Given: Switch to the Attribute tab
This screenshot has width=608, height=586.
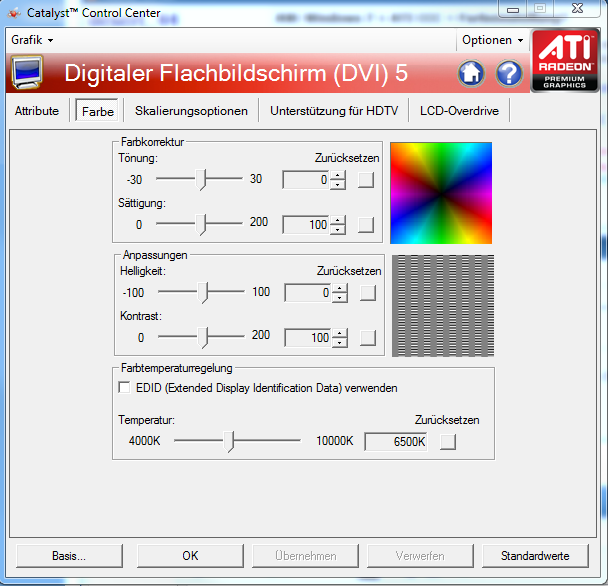Looking at the screenshot, I should tap(37, 111).
